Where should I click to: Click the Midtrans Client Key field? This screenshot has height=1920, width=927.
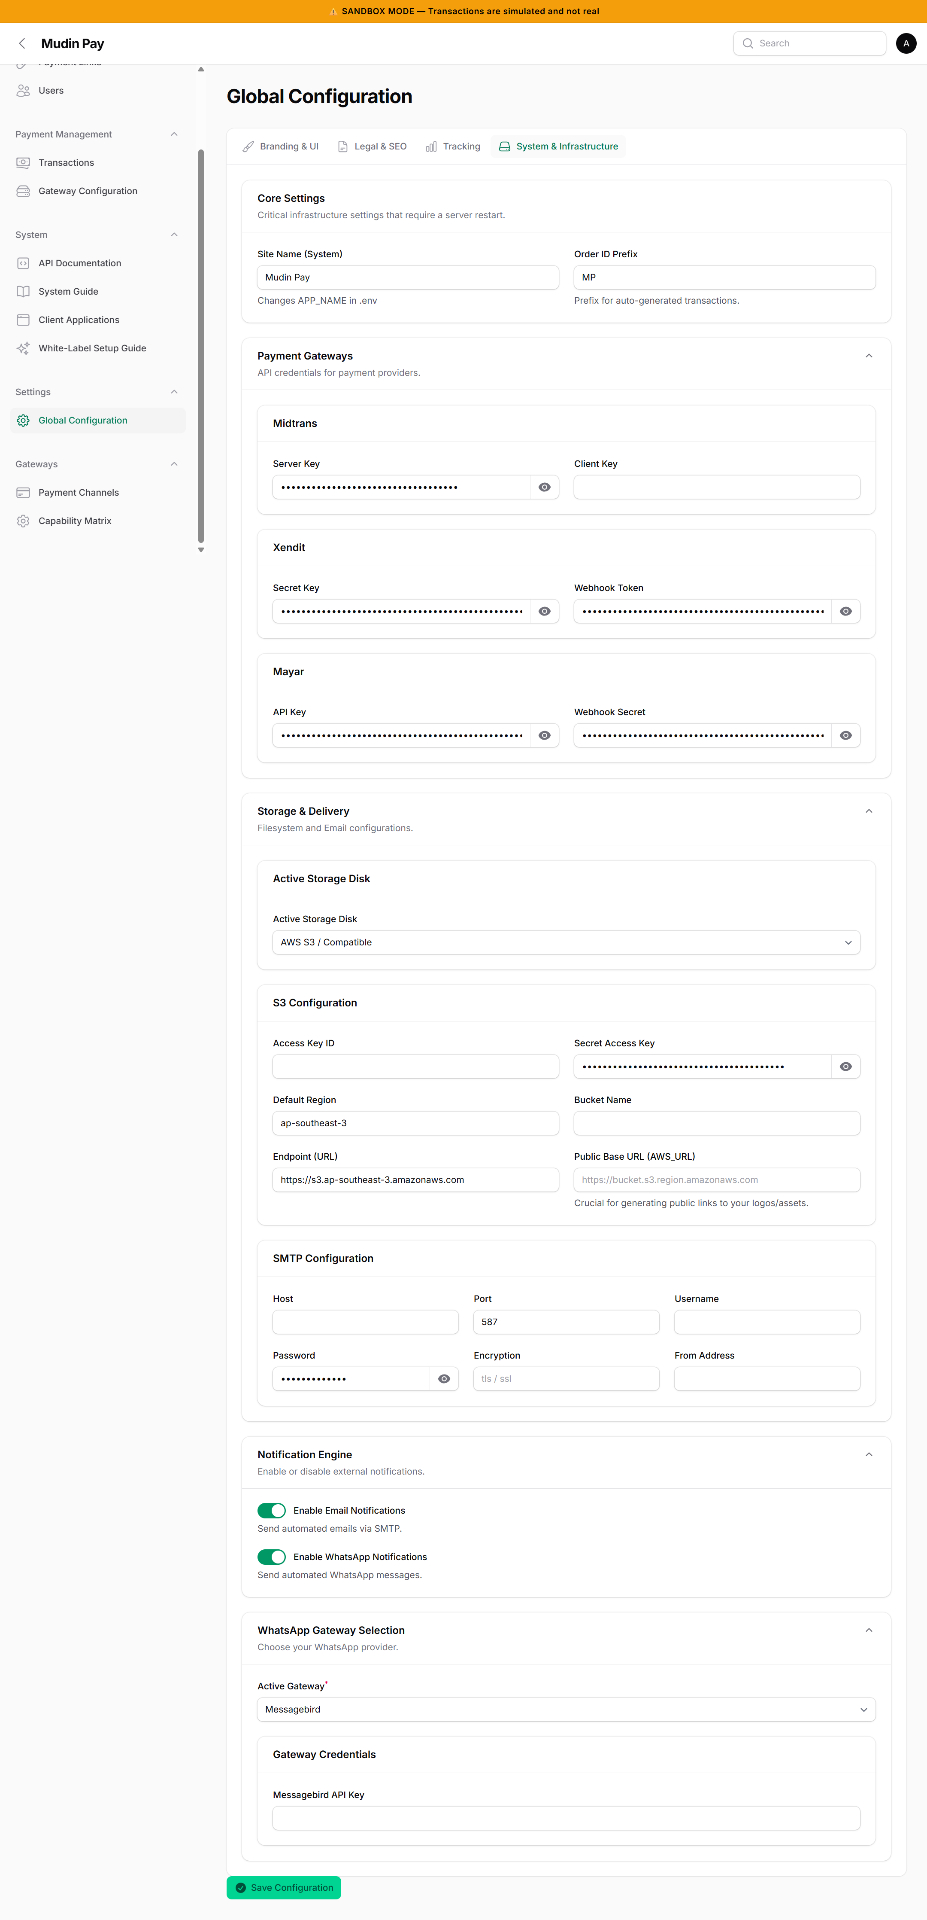[717, 487]
